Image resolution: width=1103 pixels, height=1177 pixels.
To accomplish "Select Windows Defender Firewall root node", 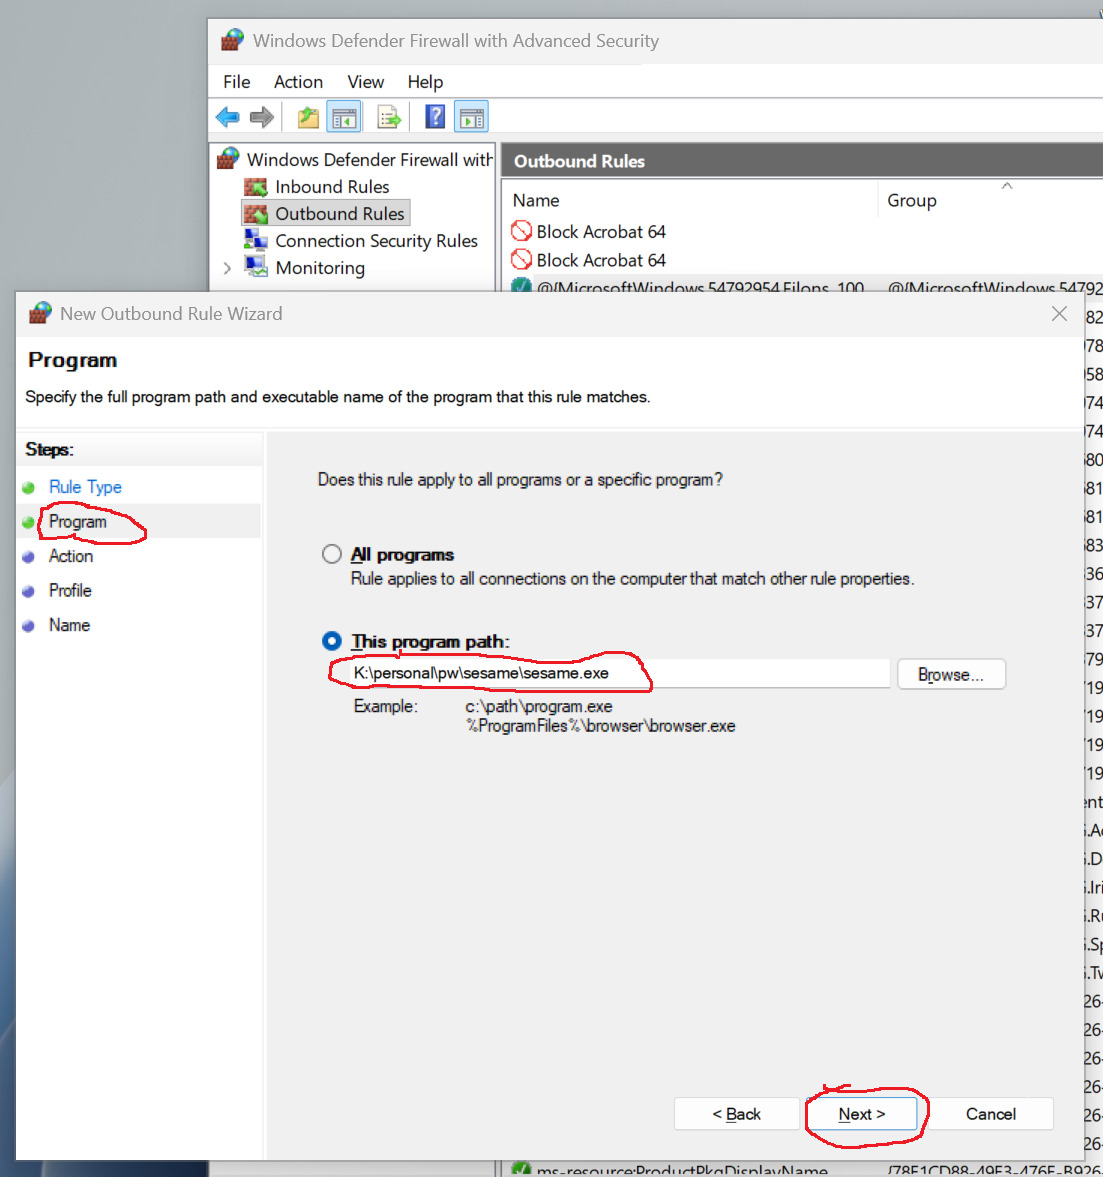I will pyautogui.click(x=369, y=160).
